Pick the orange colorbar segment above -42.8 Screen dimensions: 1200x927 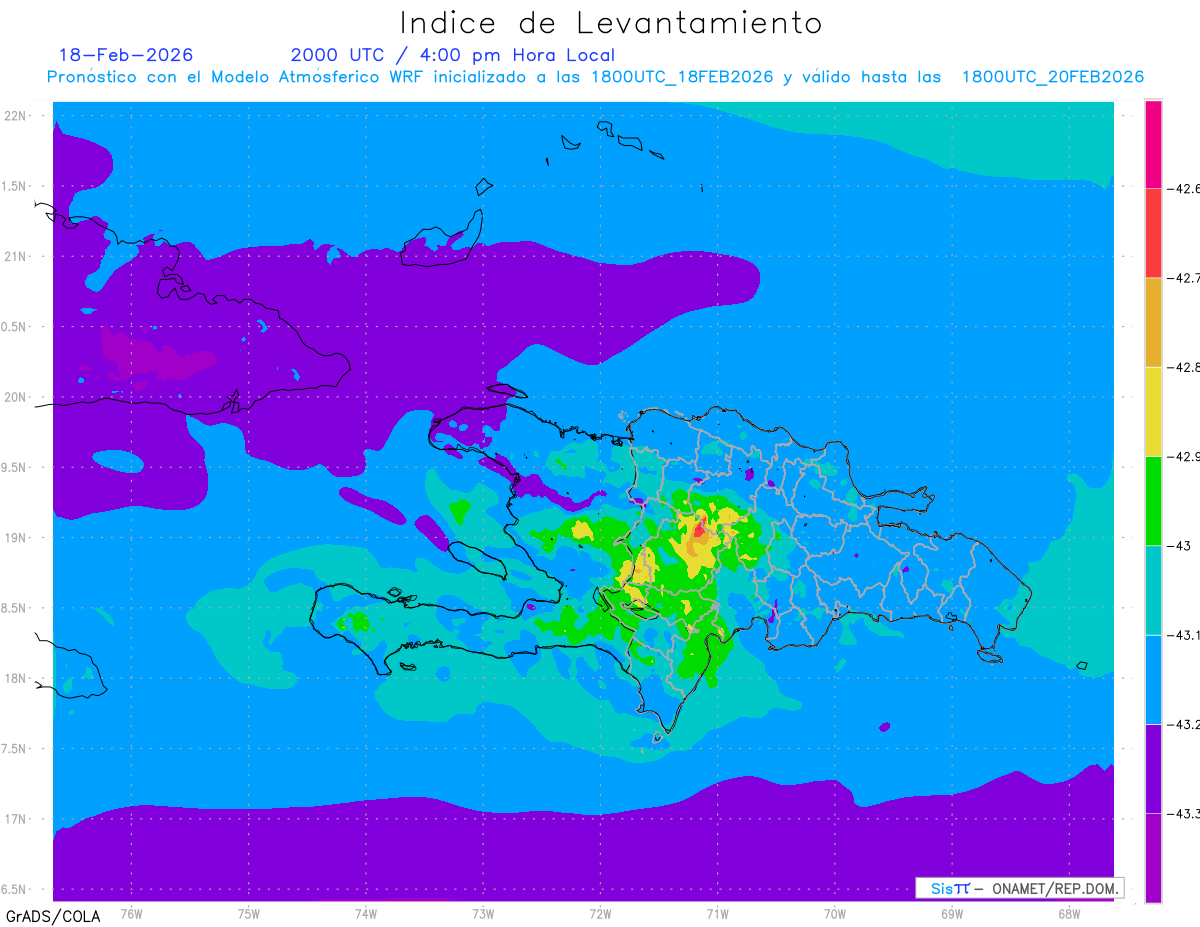pos(1153,322)
